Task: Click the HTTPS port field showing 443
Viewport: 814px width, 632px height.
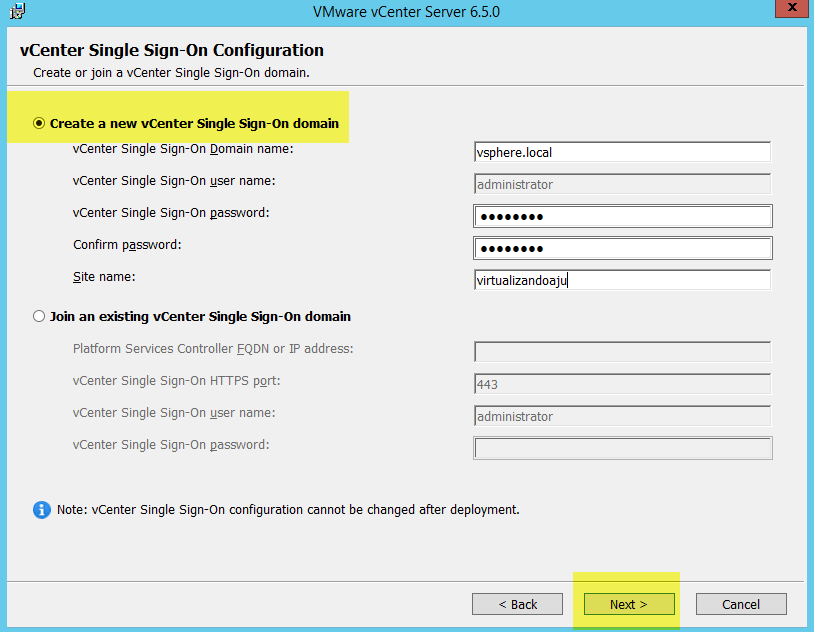Action: tap(621, 384)
